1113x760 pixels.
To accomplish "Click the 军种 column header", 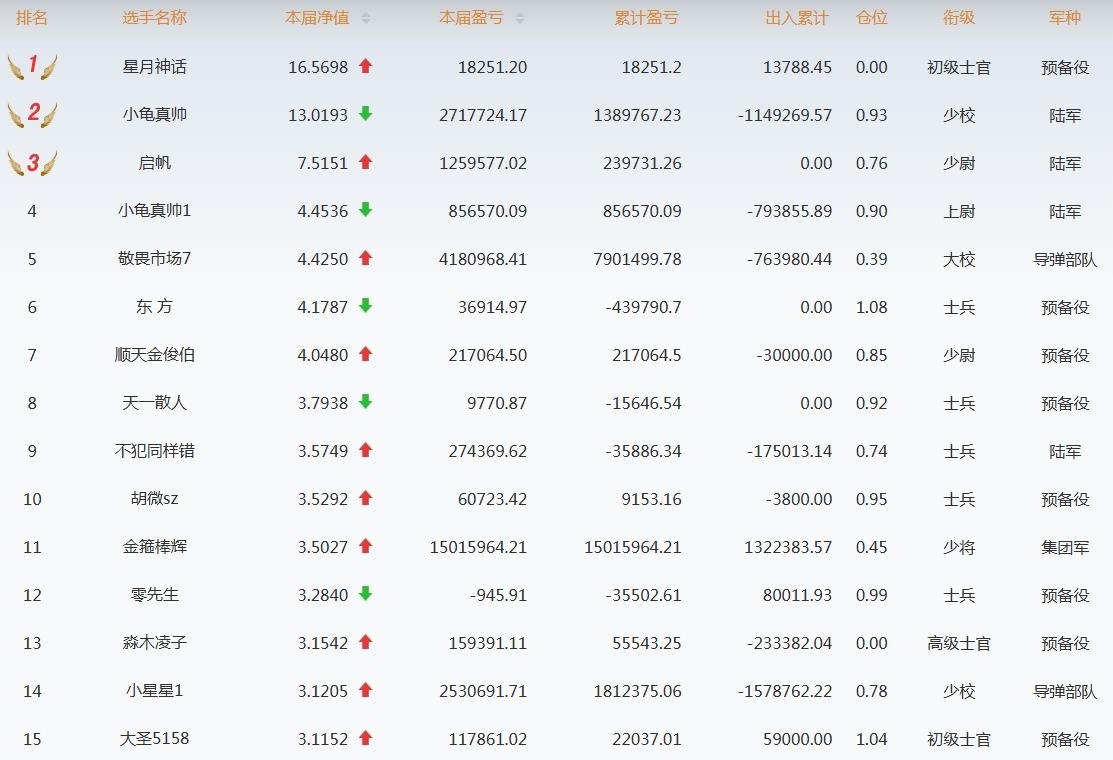I will 1065,18.
